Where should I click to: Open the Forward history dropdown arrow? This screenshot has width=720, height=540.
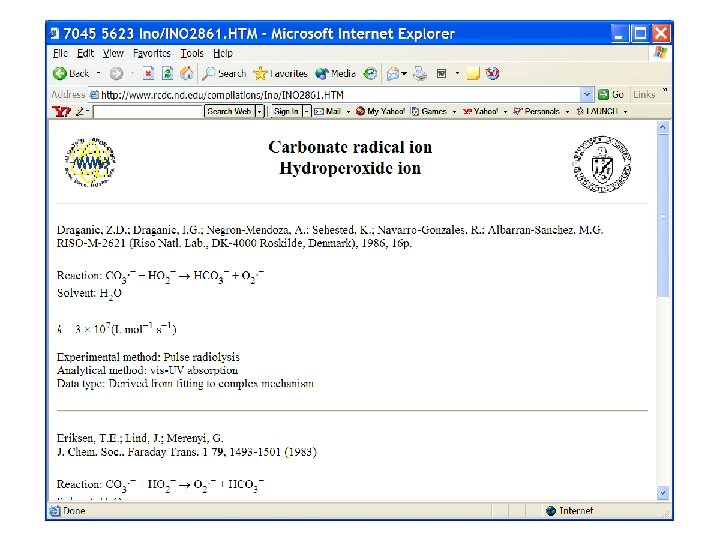point(132,73)
